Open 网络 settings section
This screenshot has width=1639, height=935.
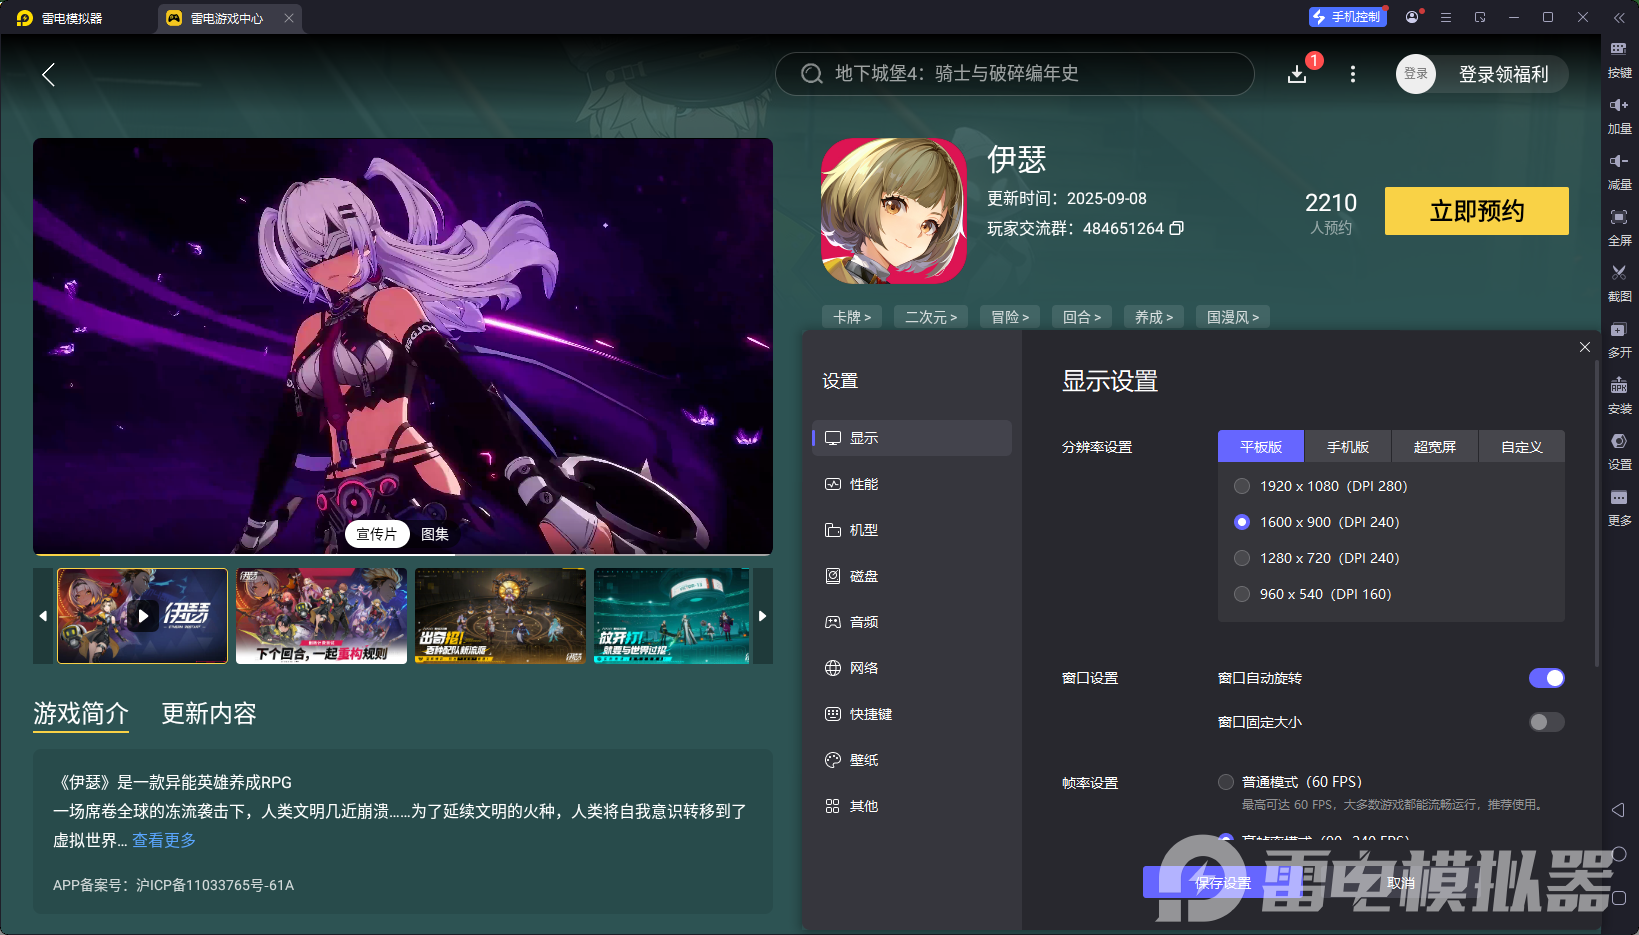pyautogui.click(x=912, y=668)
